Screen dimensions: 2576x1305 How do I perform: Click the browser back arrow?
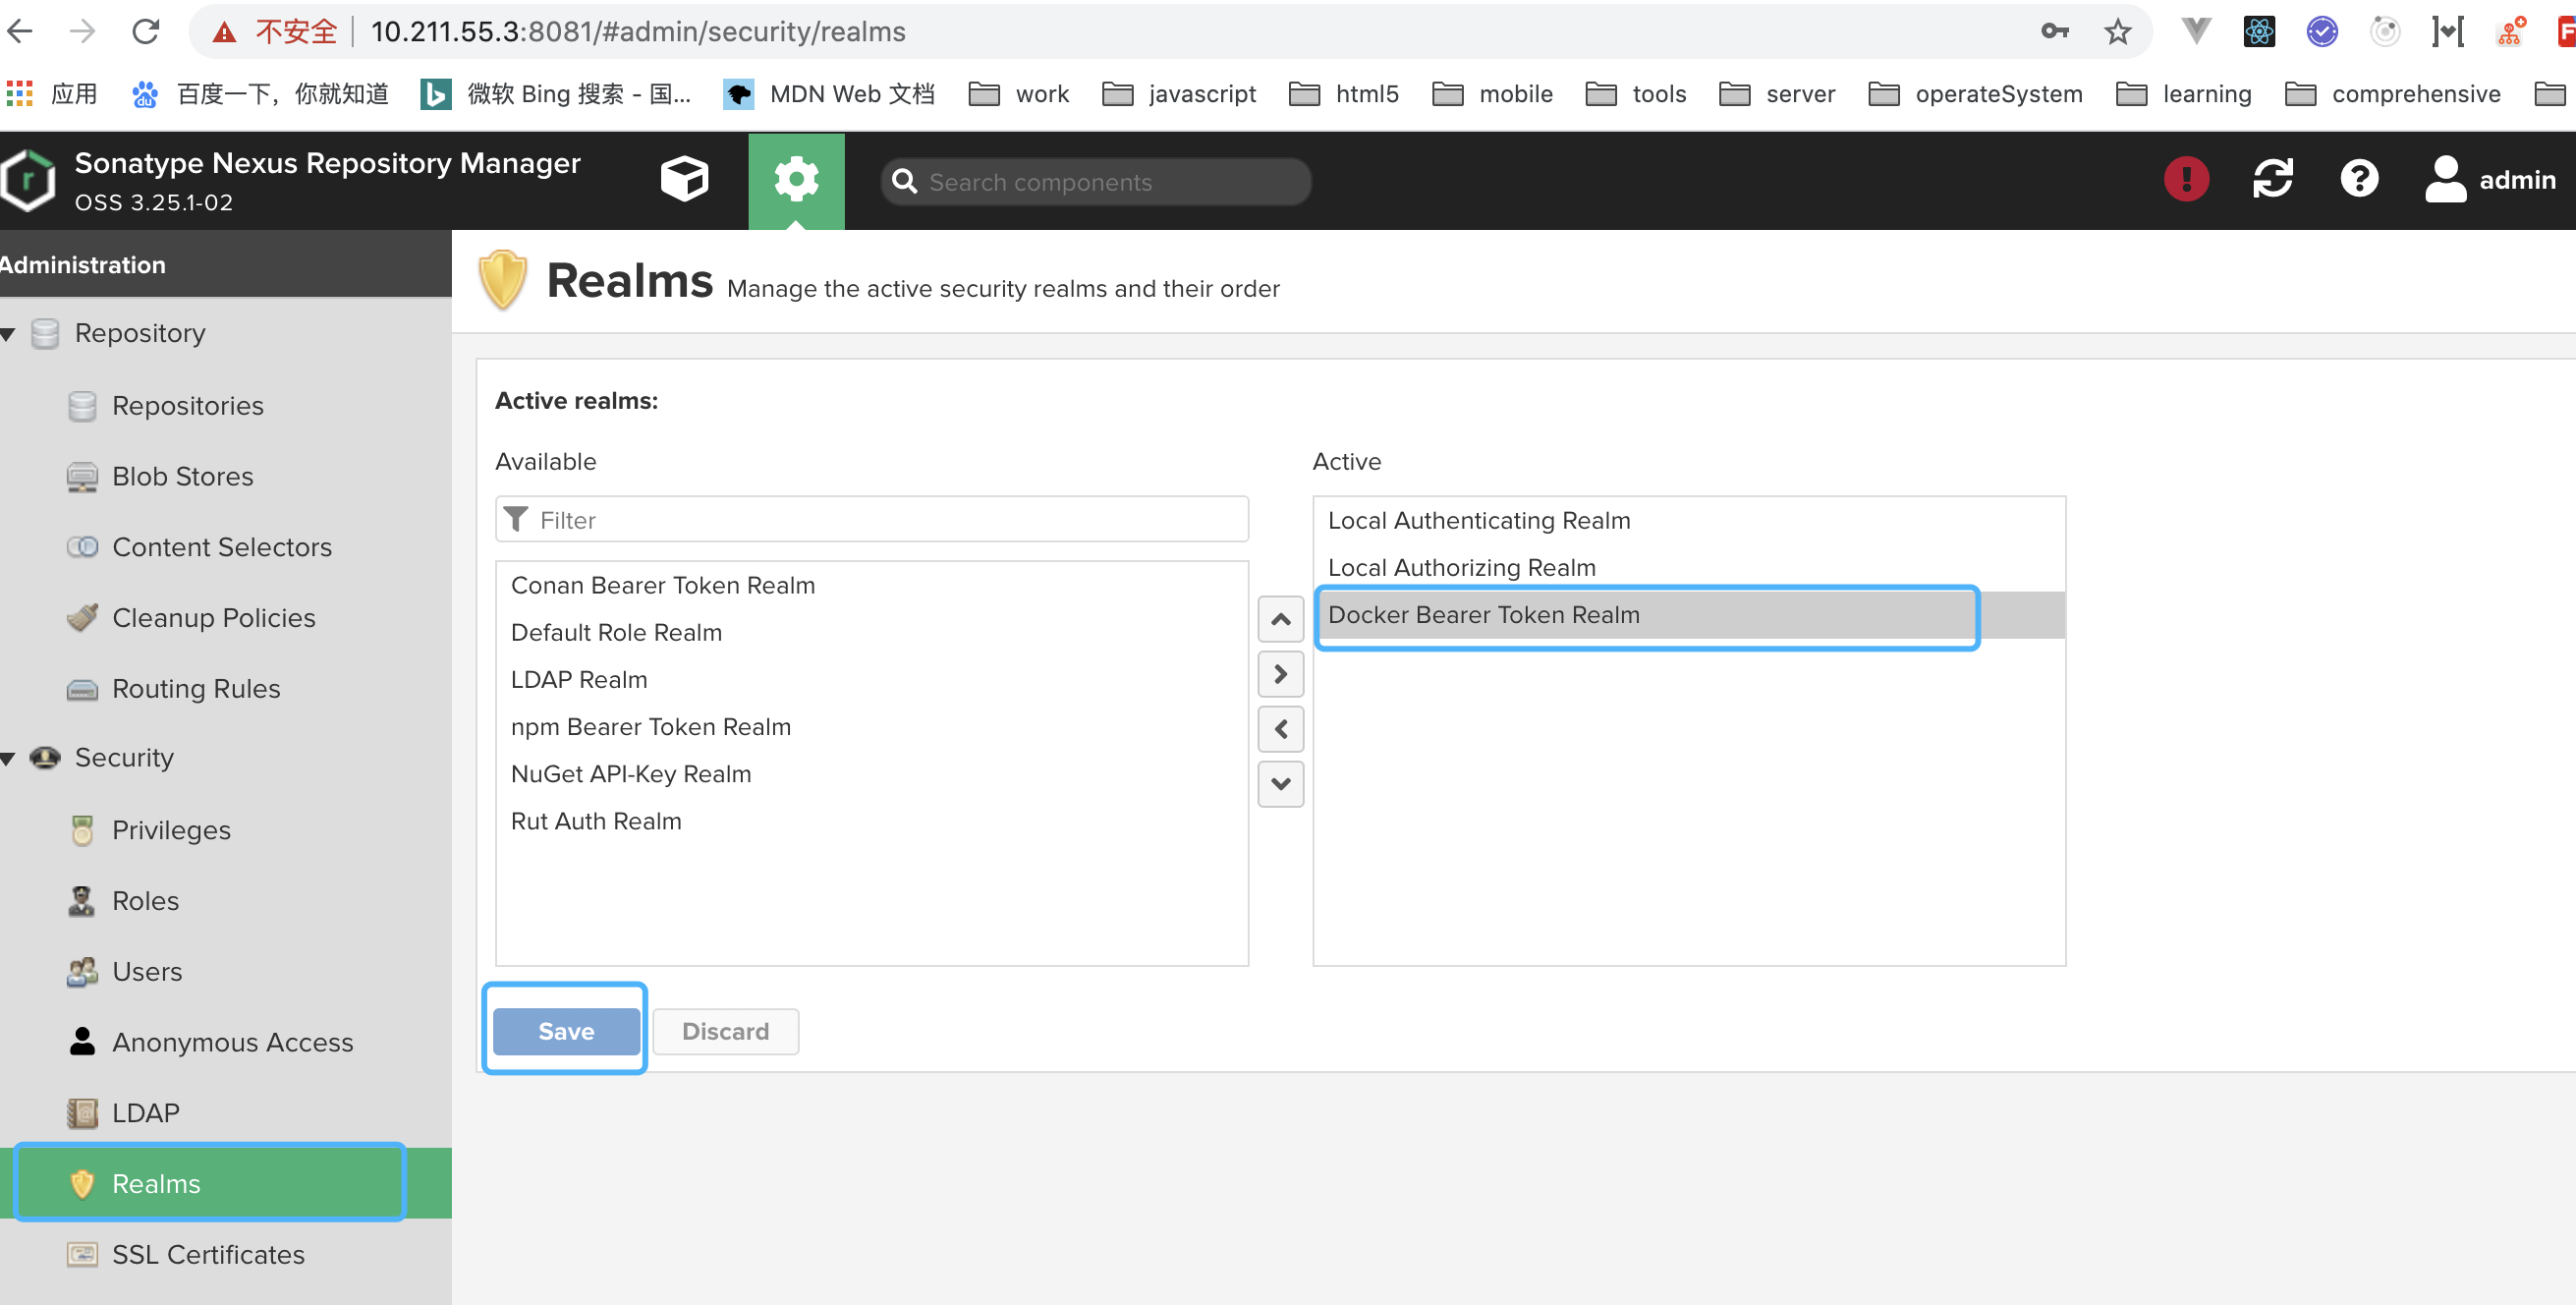21,32
